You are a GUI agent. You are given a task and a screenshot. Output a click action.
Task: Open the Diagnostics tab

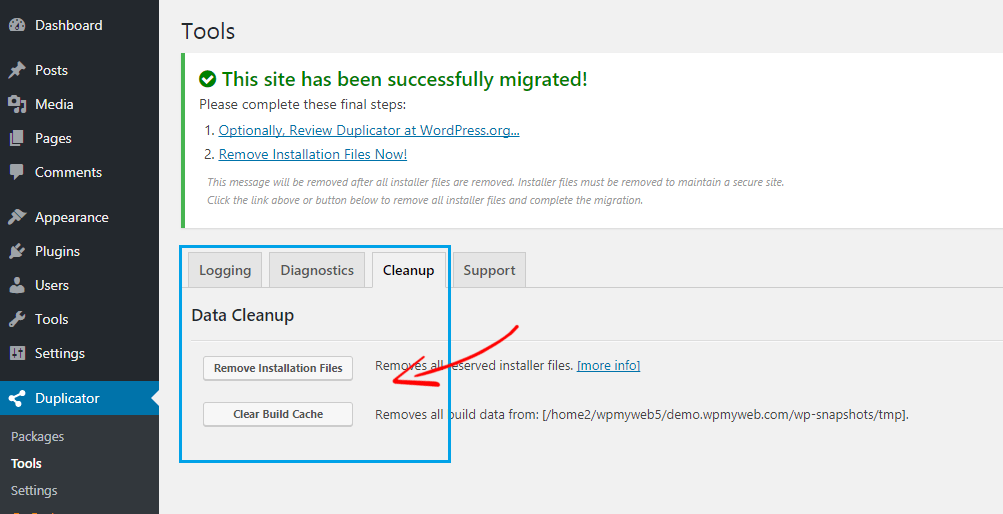pyautogui.click(x=317, y=270)
